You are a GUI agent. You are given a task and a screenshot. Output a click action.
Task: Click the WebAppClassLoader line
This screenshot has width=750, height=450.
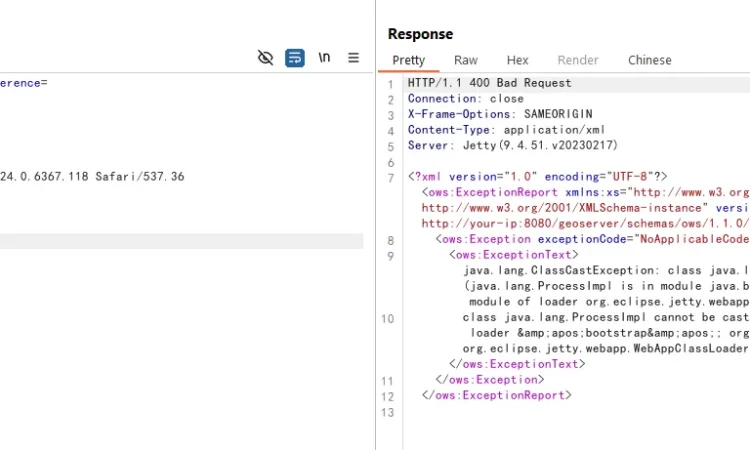coord(606,349)
